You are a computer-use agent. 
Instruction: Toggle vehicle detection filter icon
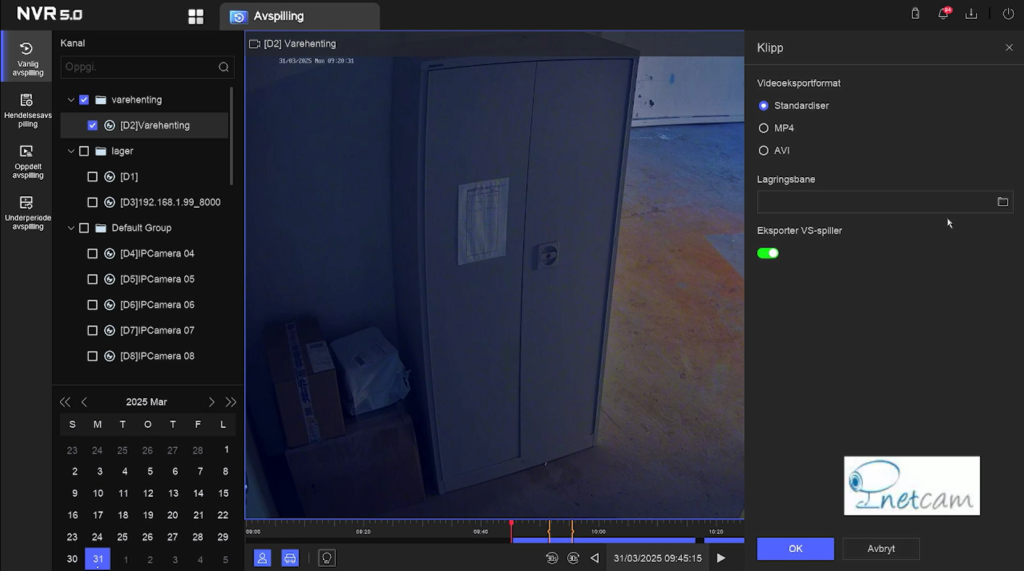click(290, 558)
